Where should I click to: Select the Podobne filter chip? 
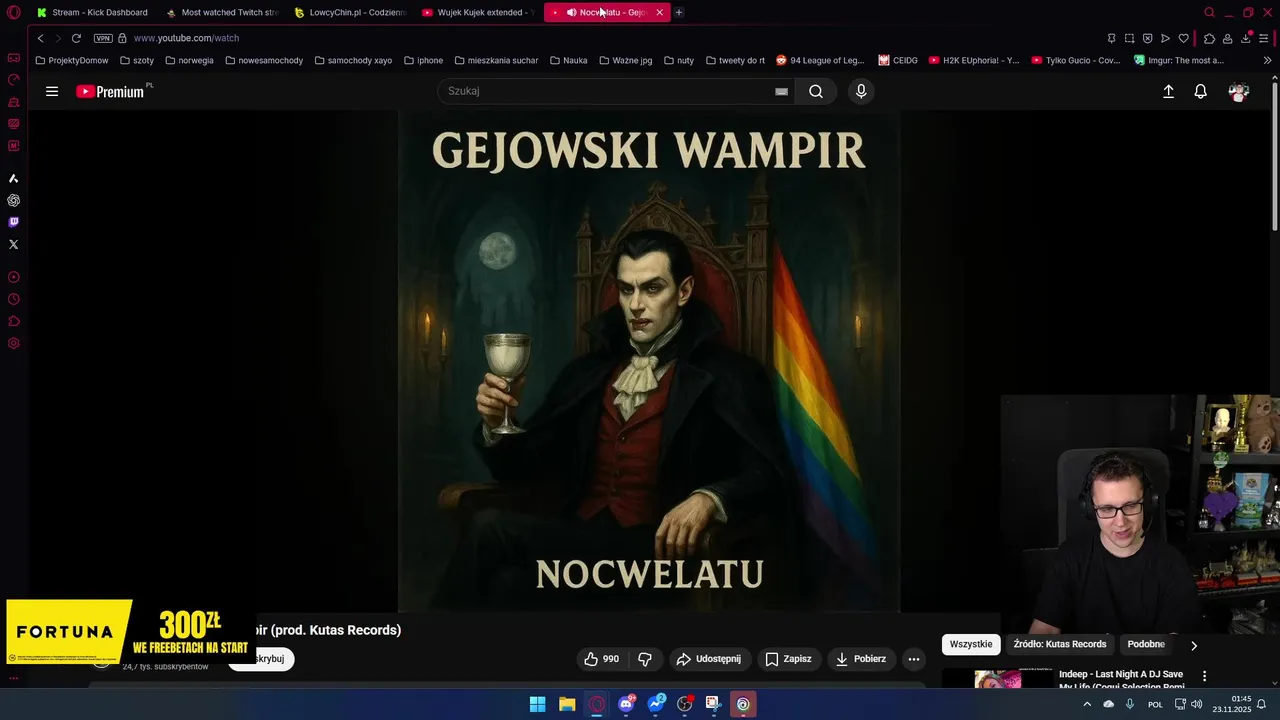tap(1146, 644)
